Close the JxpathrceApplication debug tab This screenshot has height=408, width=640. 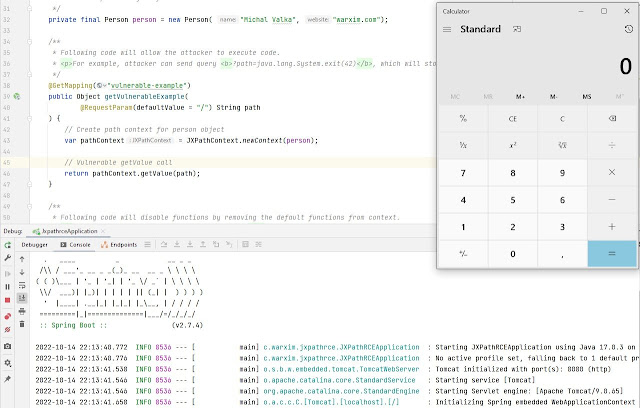(103, 231)
